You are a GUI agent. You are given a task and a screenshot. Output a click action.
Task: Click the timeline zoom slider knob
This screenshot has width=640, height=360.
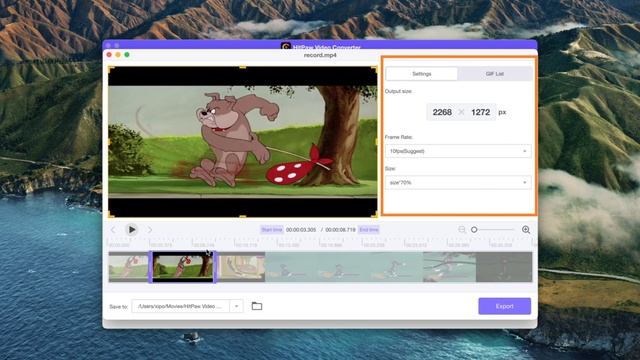[474, 230]
